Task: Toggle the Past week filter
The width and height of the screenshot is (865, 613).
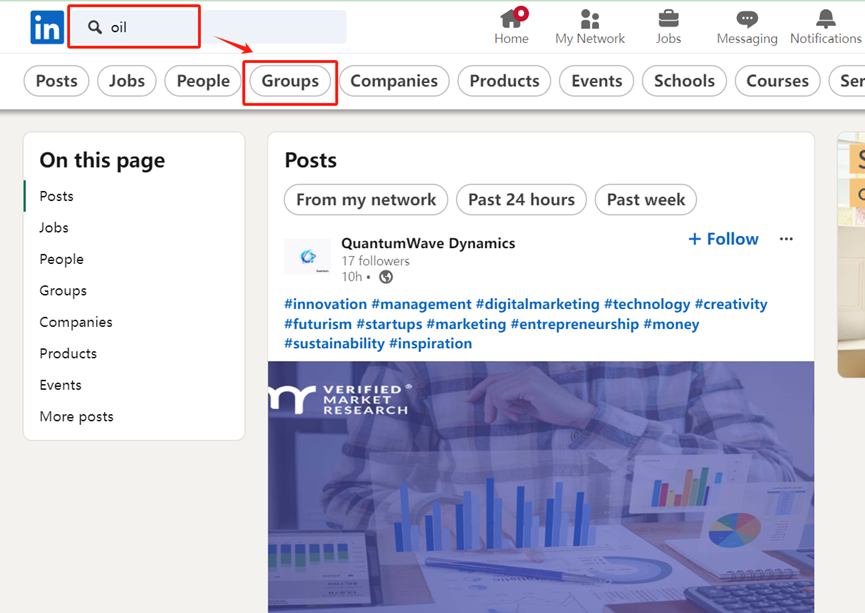Action: (x=645, y=199)
